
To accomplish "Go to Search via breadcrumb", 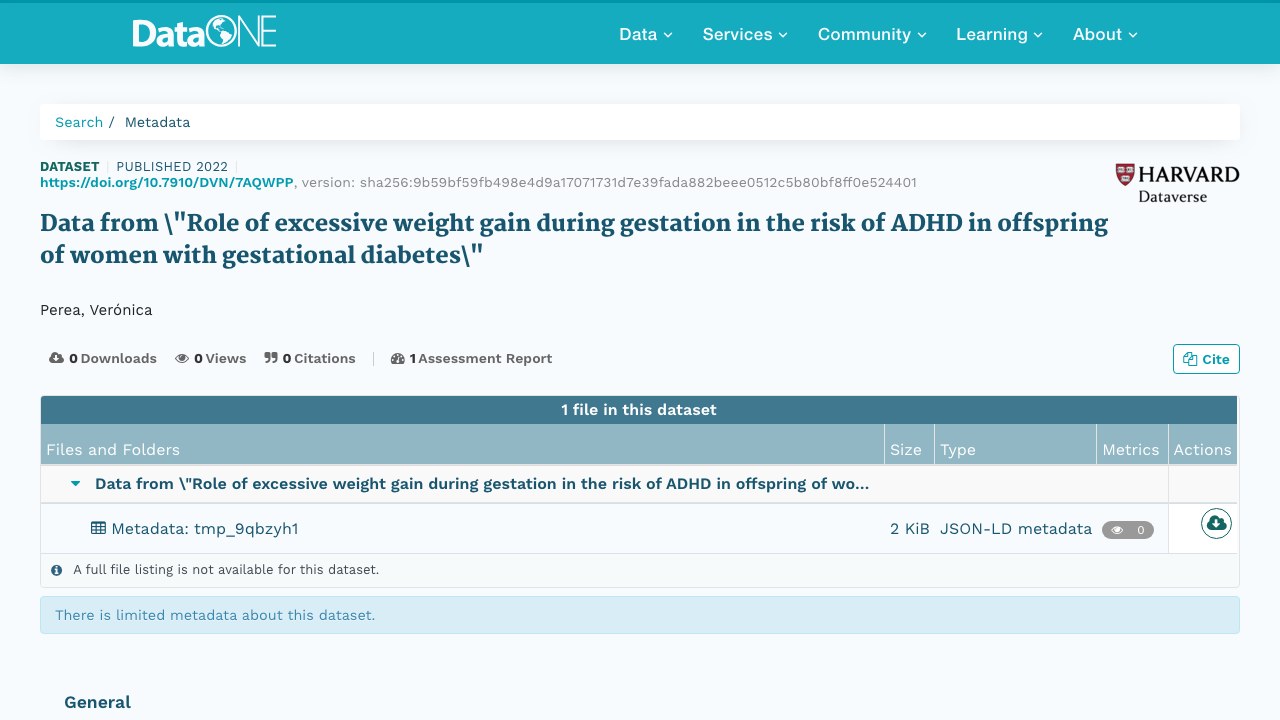I will point(79,122).
